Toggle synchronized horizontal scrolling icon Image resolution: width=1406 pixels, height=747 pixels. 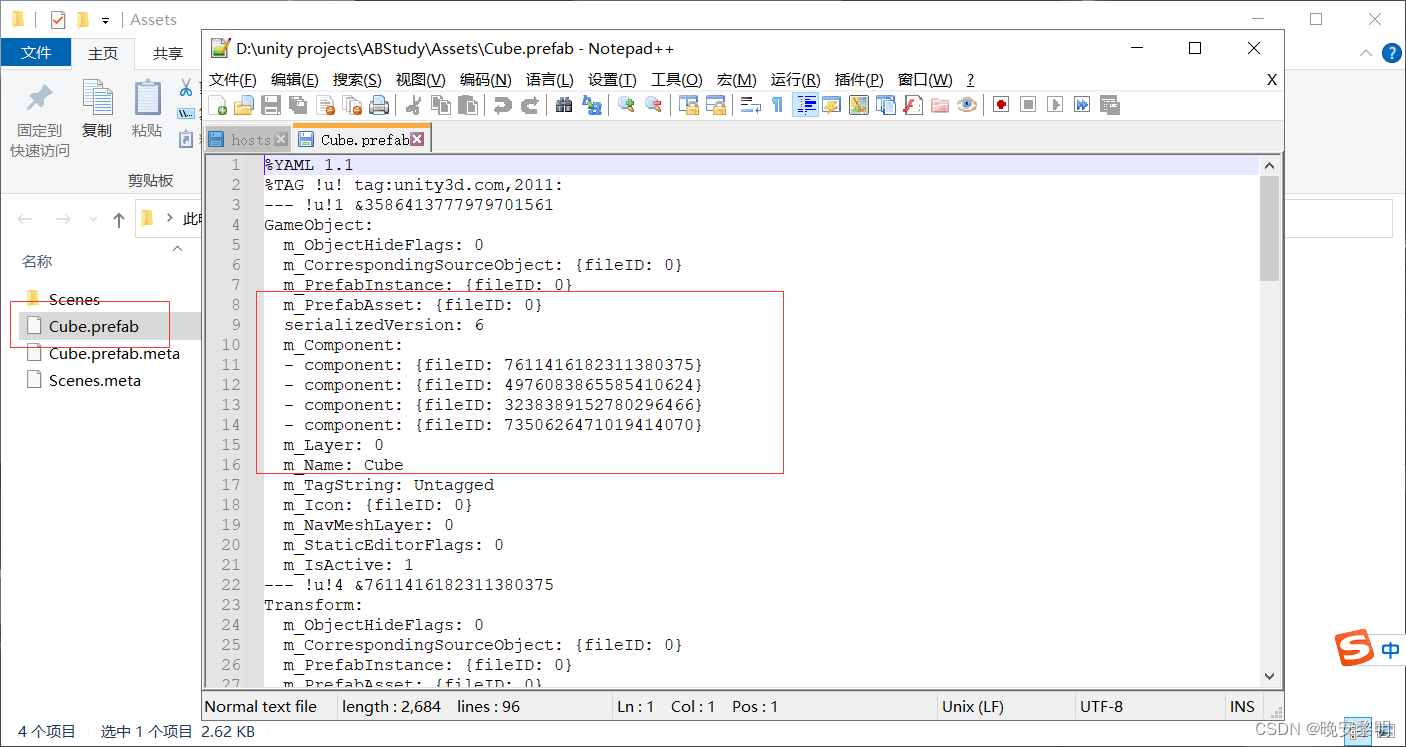click(x=716, y=105)
